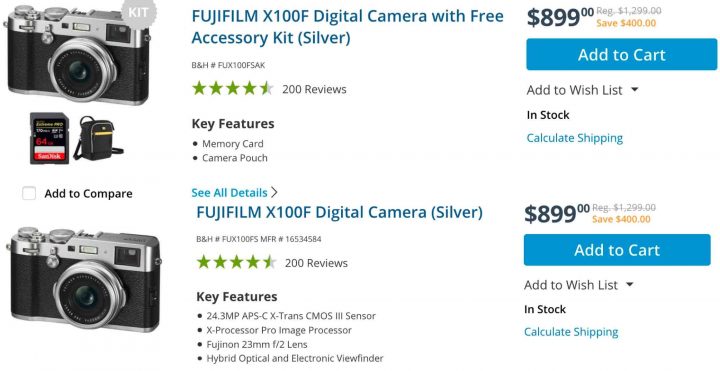Click the arrow next to See All Details
720x371 pixels.
[274, 192]
